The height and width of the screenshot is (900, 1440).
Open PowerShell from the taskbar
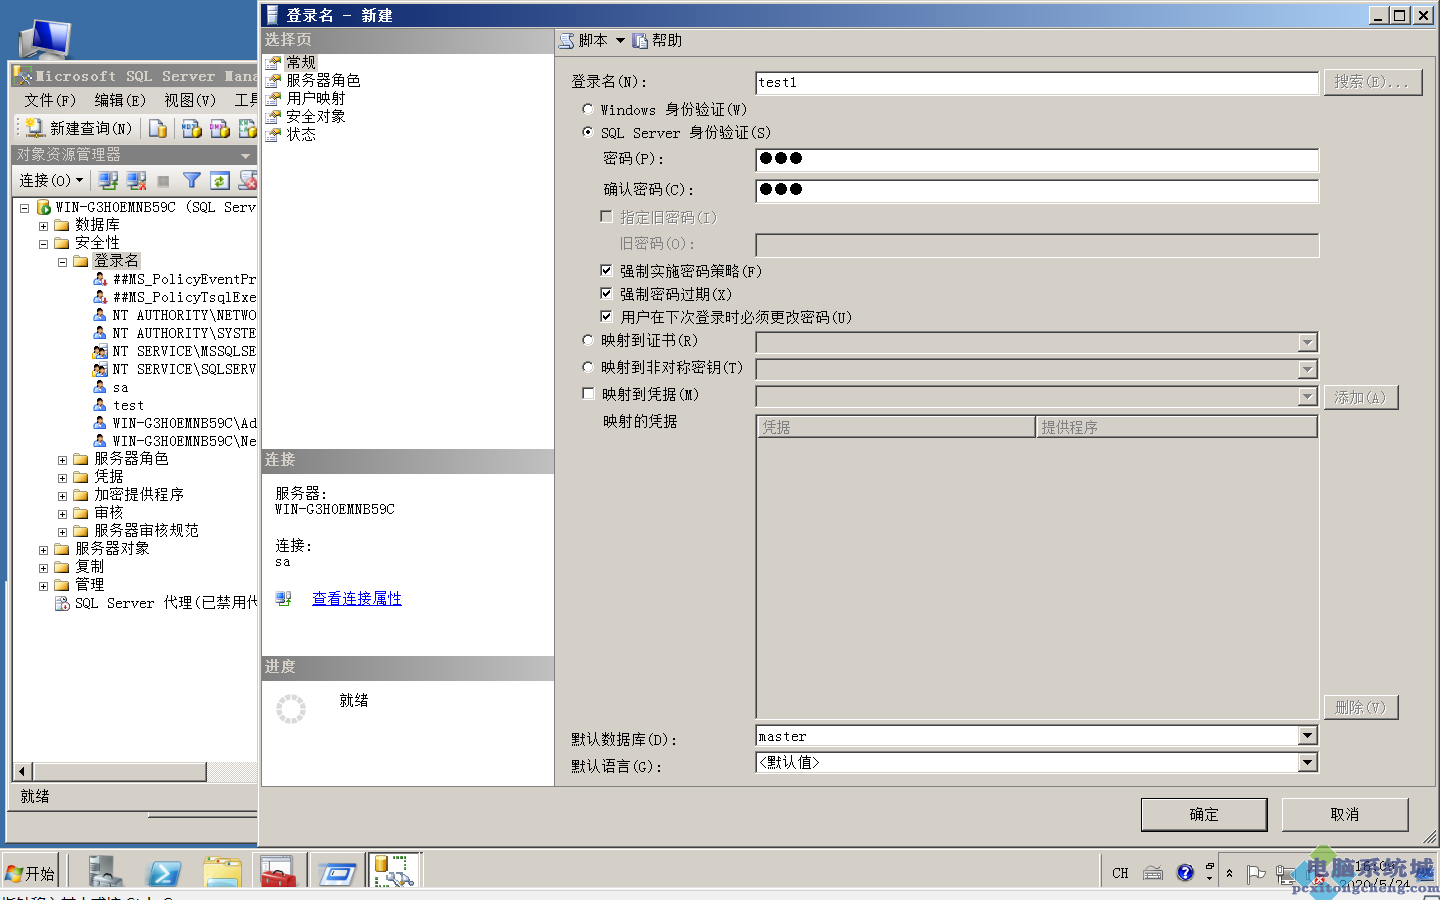tap(163, 872)
